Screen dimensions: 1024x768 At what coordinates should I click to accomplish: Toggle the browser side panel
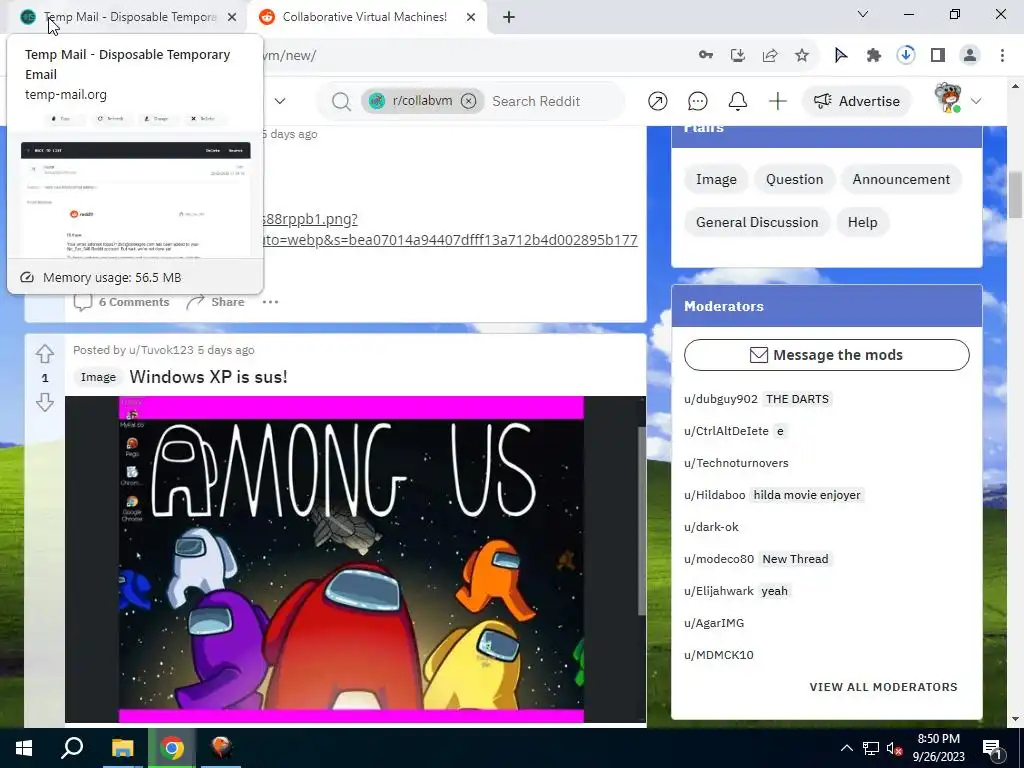[x=938, y=55]
